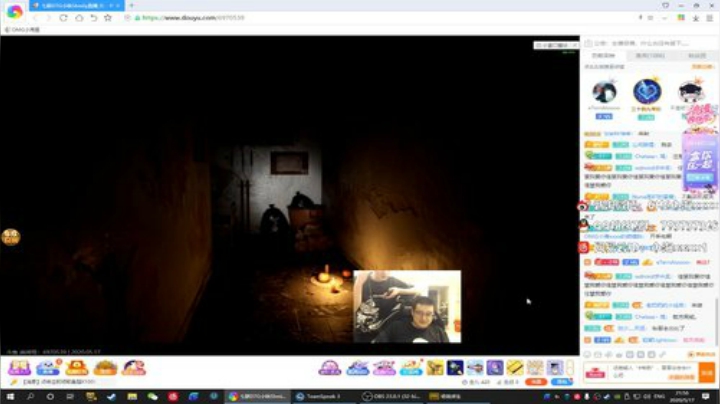Click the dark blue starry gift icon
Image resolution: width=720 pixels, height=404 pixels.
tap(455, 367)
